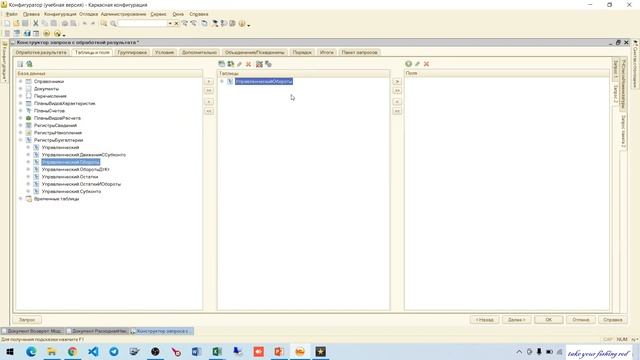Click the create nested query icon above Таблицы
The image size is (640, 360).
[221, 64]
